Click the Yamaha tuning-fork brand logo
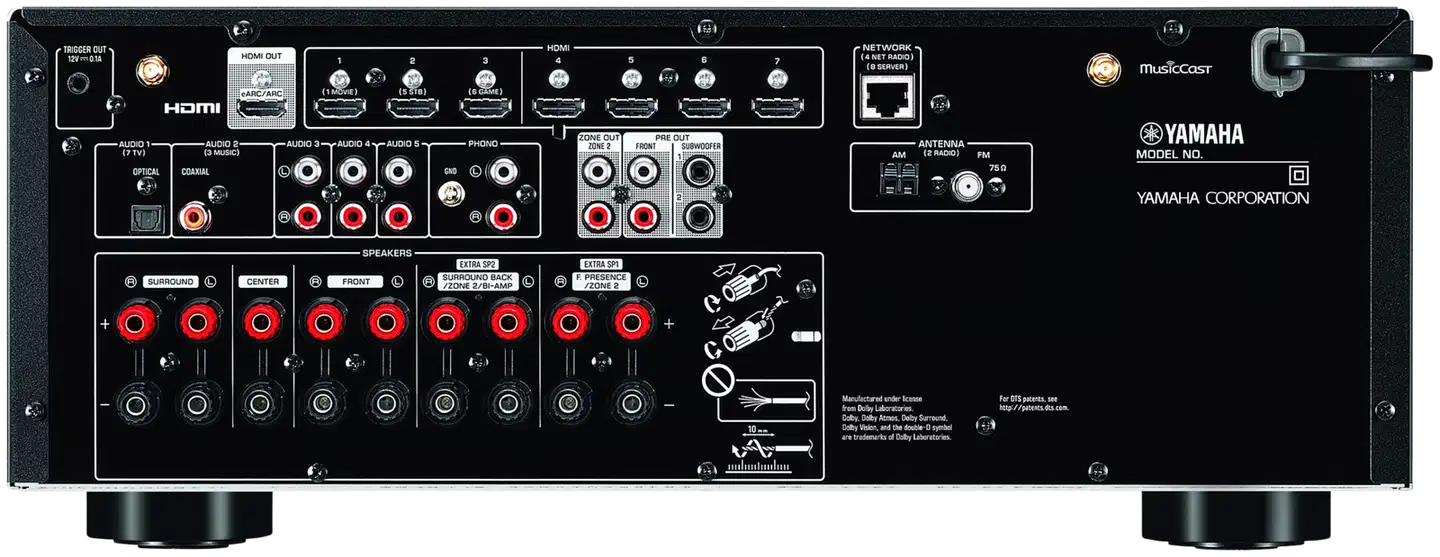 1190,134
